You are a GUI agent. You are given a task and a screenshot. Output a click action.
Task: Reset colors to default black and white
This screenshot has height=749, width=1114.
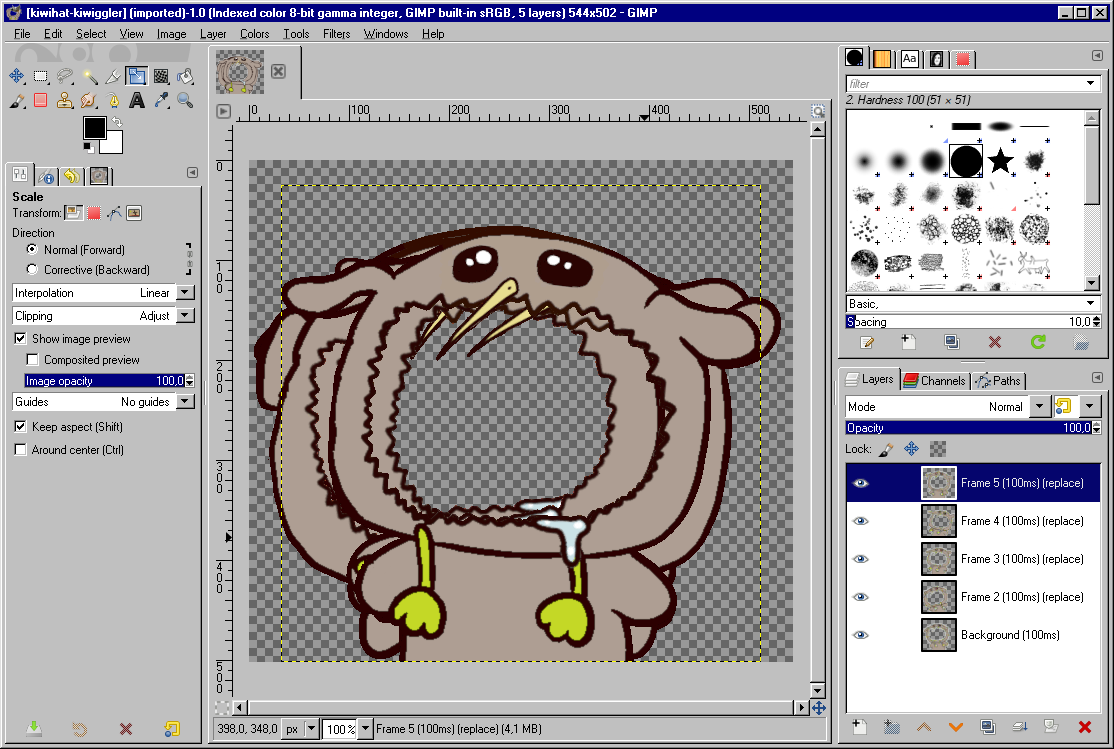[87, 147]
